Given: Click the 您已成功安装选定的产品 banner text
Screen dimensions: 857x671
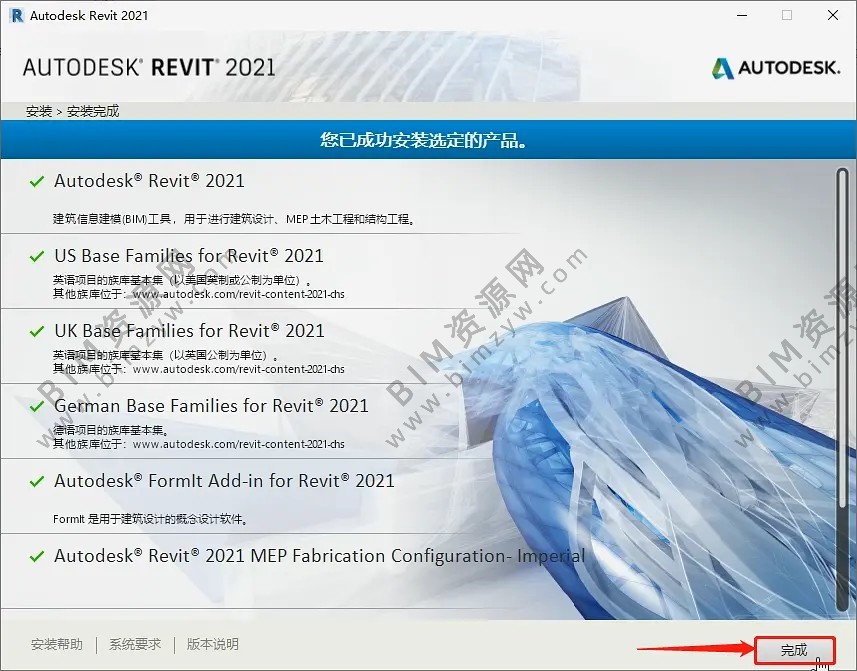Looking at the screenshot, I should (424, 140).
